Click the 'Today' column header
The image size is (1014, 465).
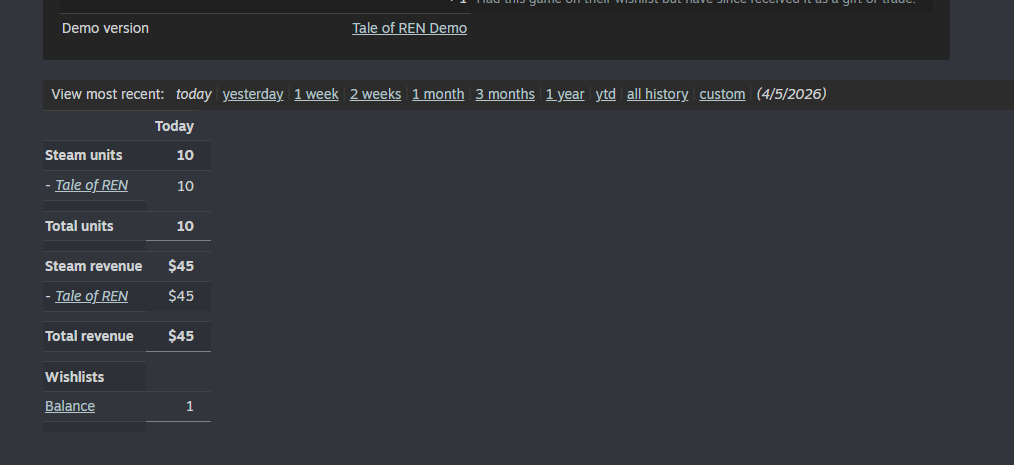coord(174,126)
